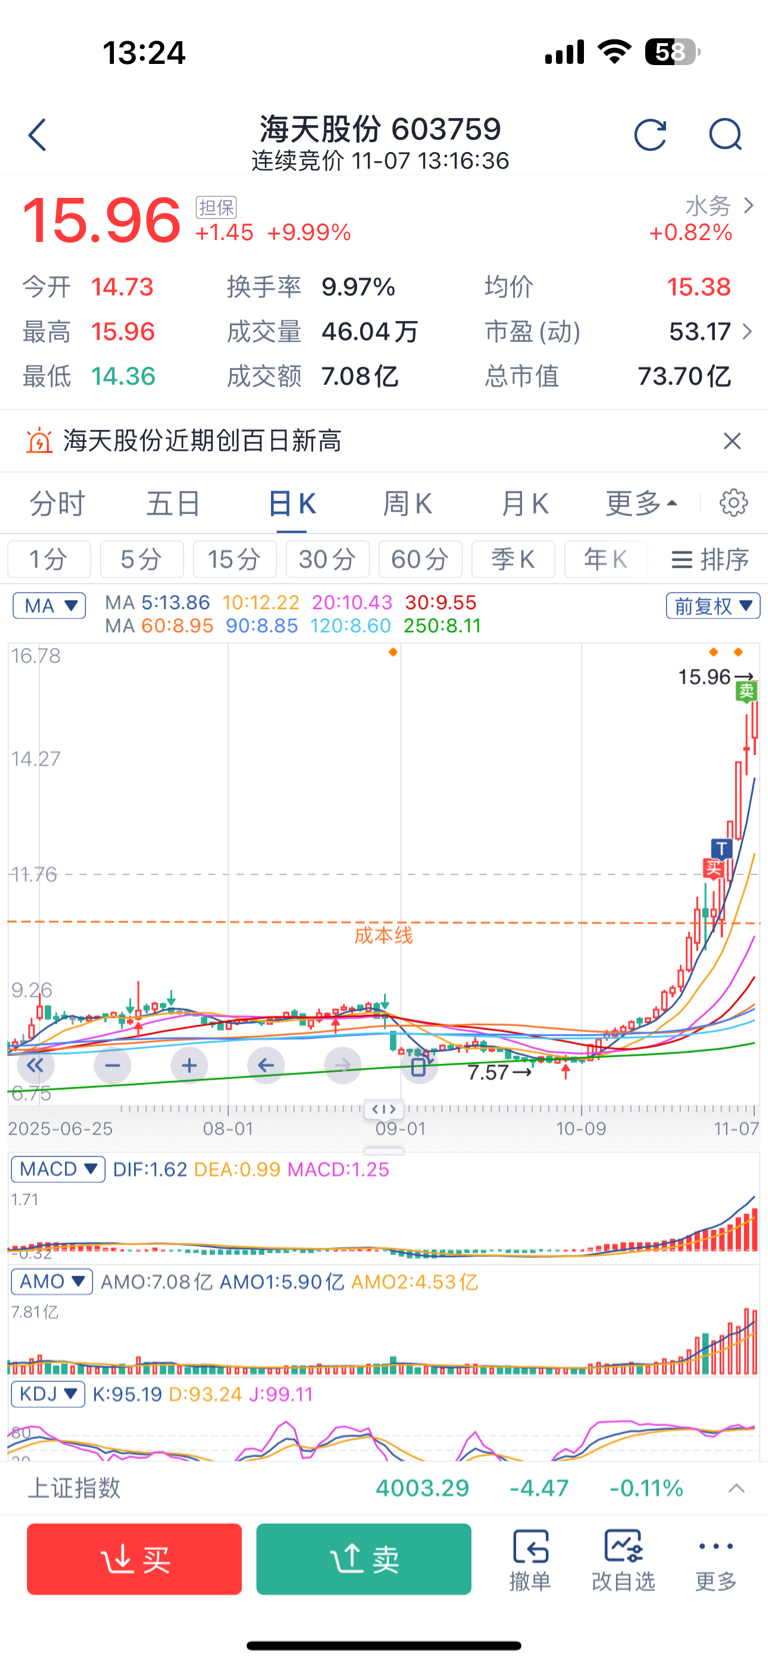Tap the alarm alert icon in banner
768x1665 pixels.
click(x=38, y=441)
